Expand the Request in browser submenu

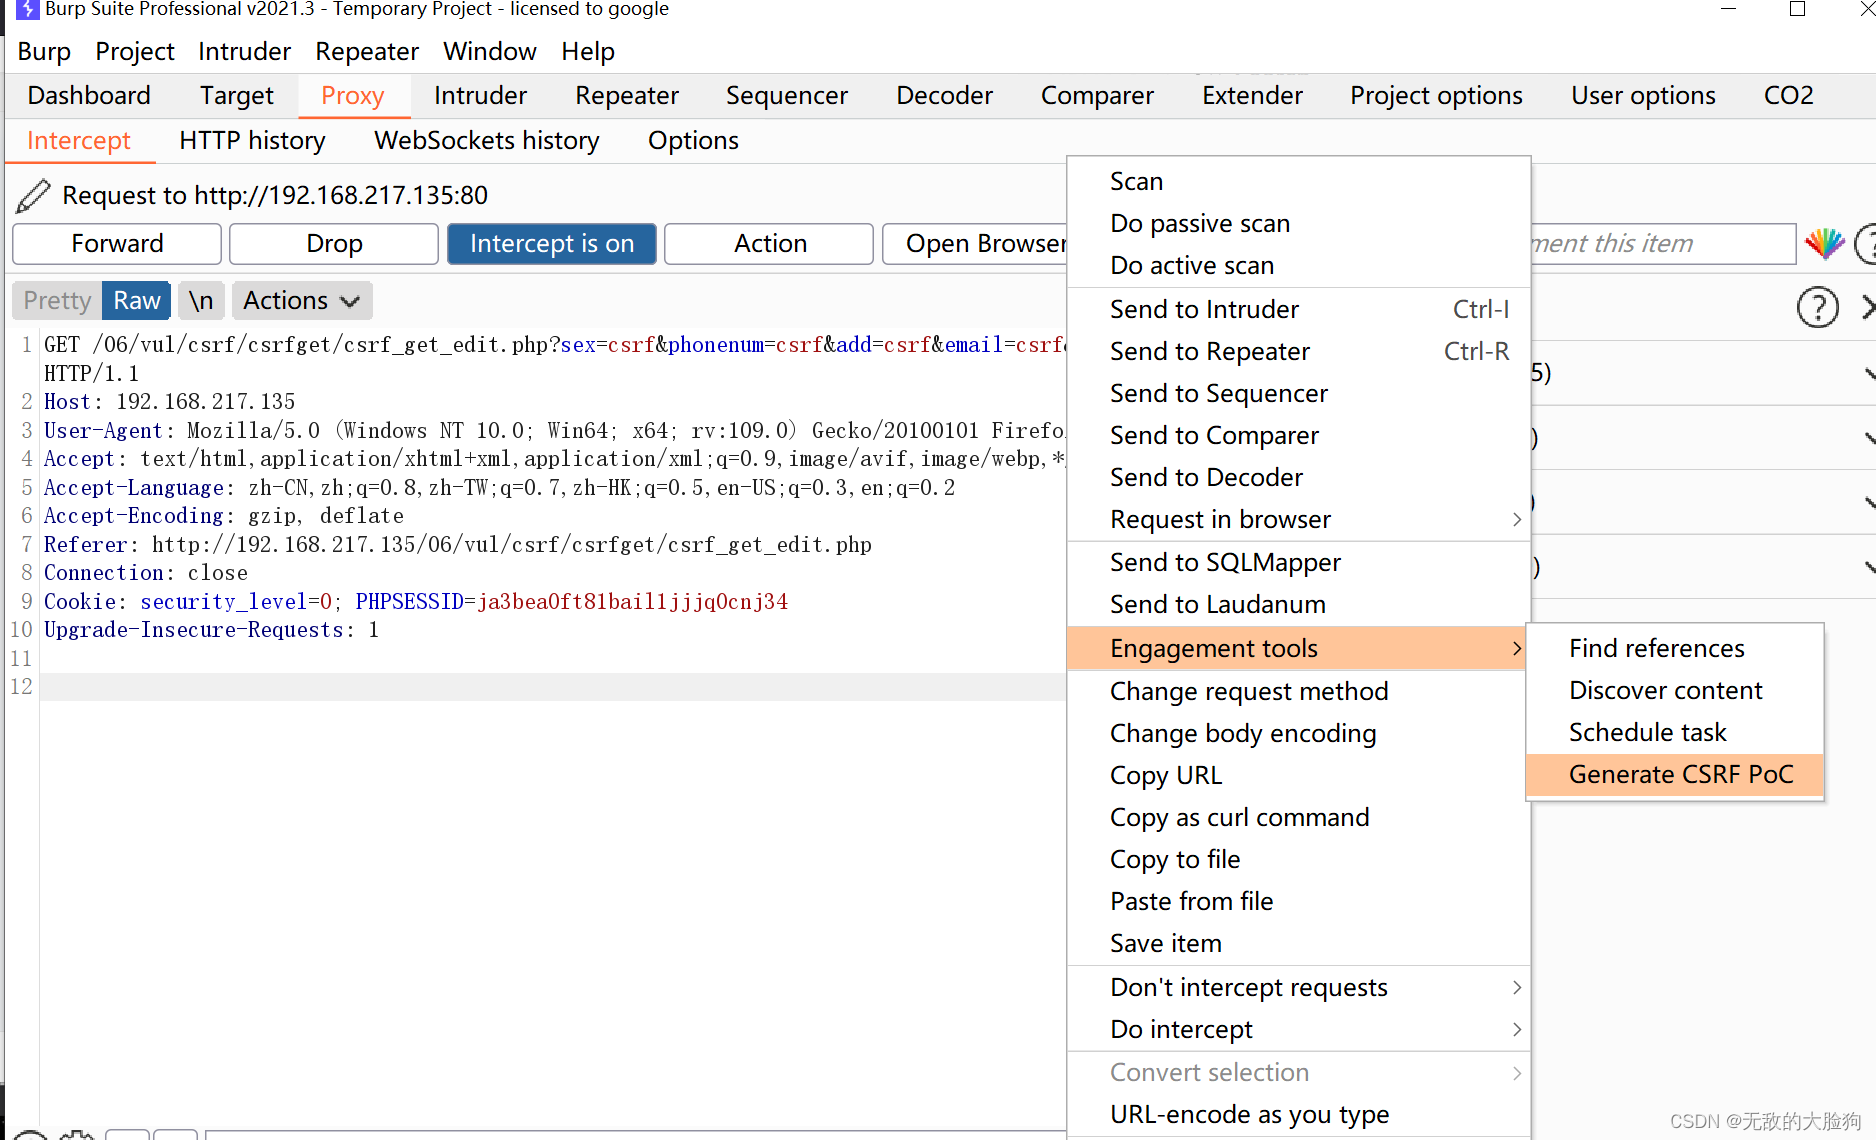(x=1299, y=520)
